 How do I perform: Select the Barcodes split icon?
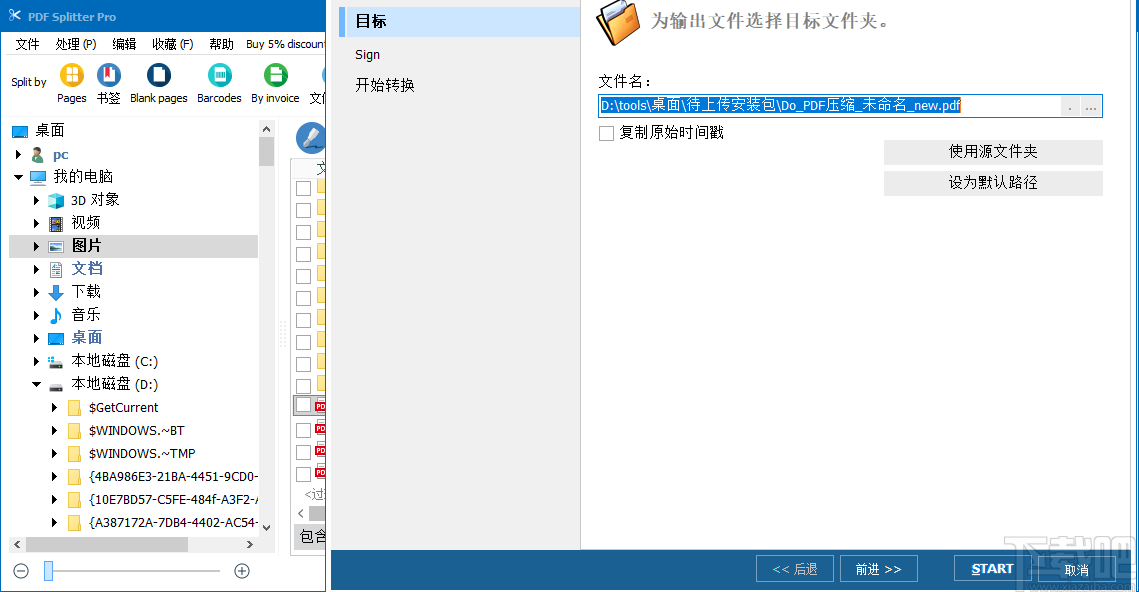click(218, 76)
